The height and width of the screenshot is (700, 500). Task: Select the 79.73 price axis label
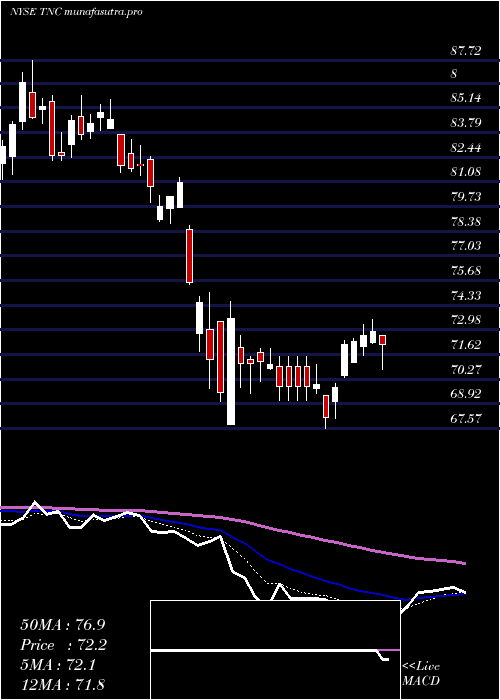466,196
